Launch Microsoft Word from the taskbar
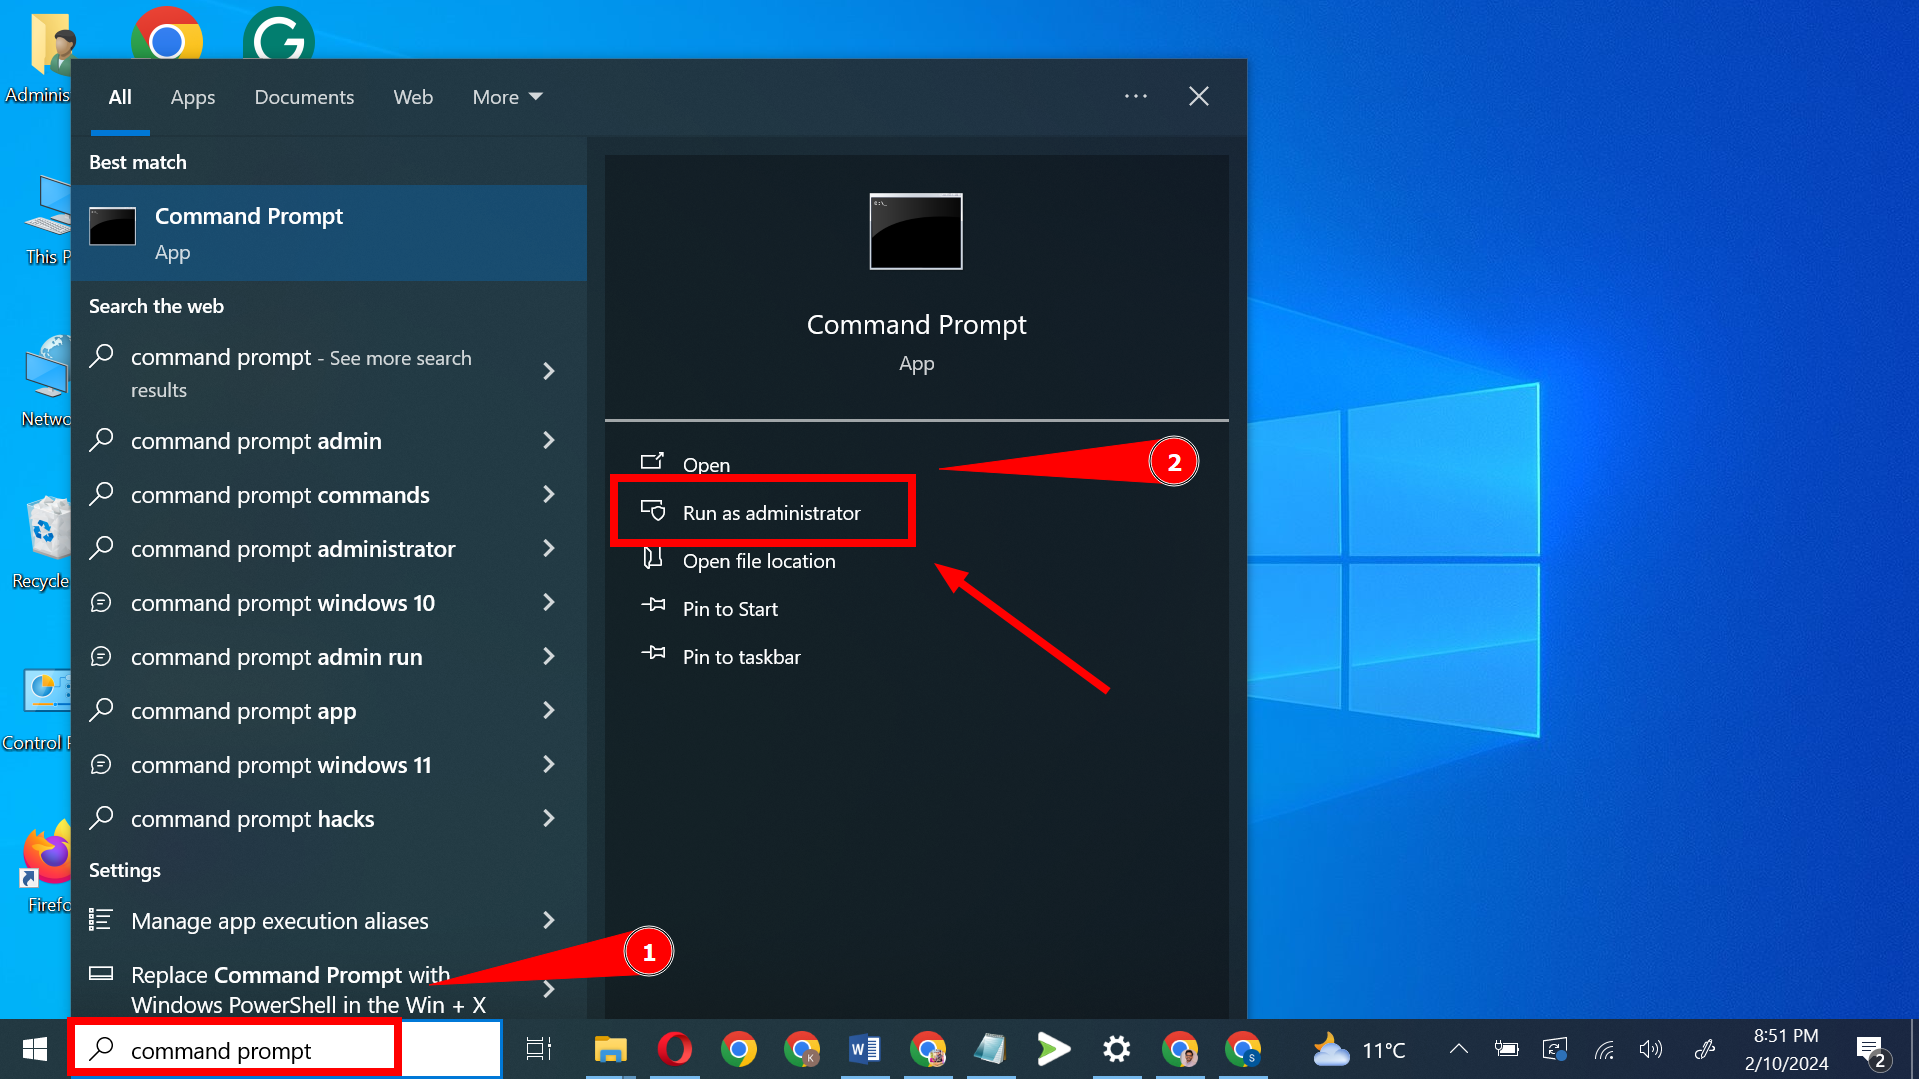This screenshot has width=1919, height=1079. 865,1049
